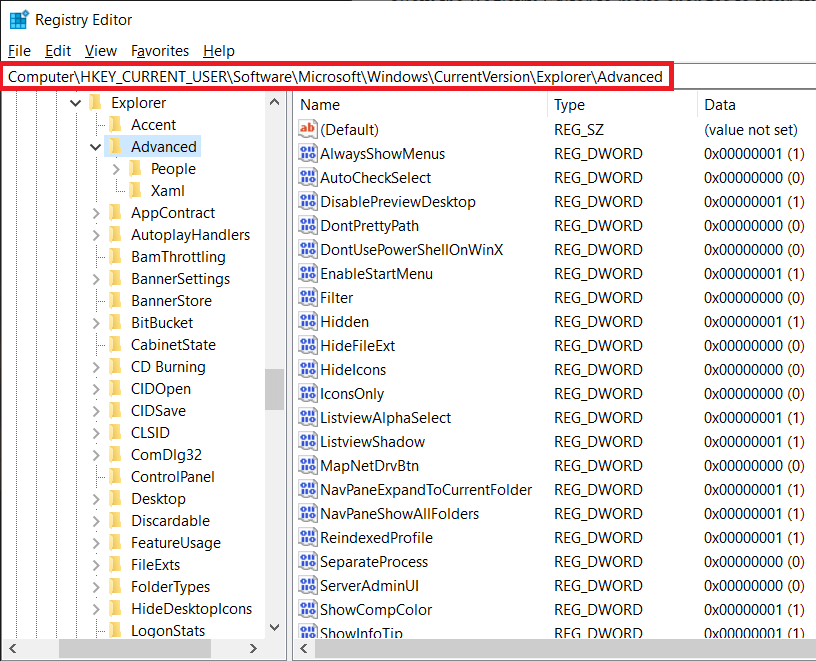Open the Edit menu

pyautogui.click(x=57, y=51)
